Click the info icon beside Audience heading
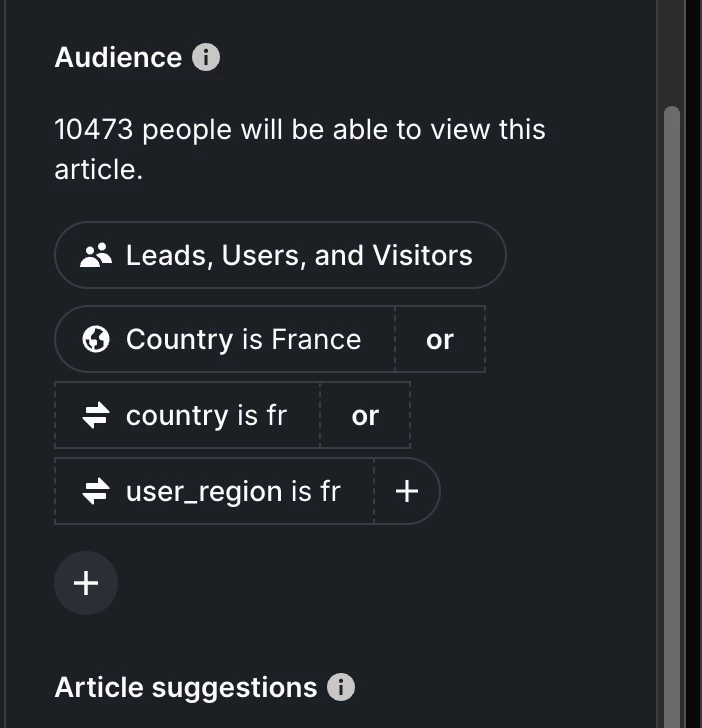The width and height of the screenshot is (702, 728). pos(205,58)
